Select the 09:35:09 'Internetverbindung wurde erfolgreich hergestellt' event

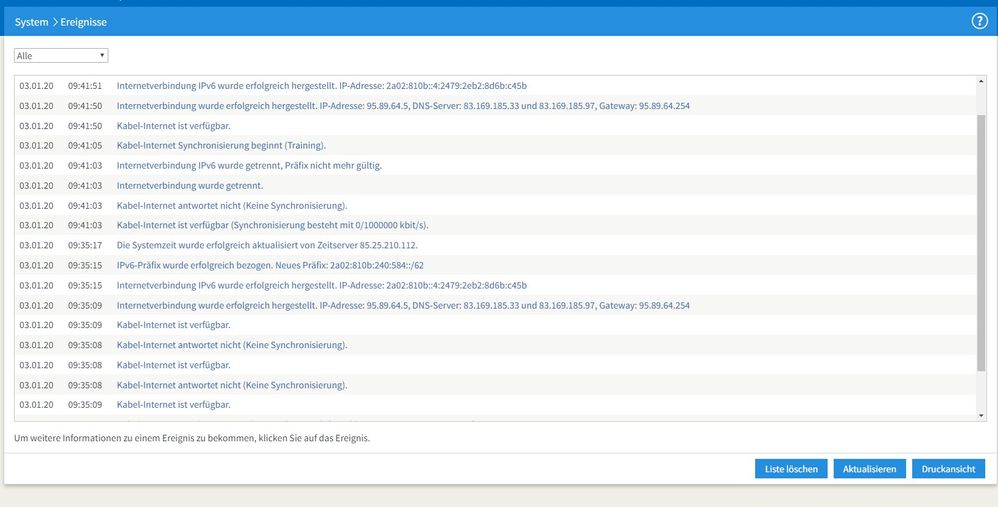pos(495,305)
